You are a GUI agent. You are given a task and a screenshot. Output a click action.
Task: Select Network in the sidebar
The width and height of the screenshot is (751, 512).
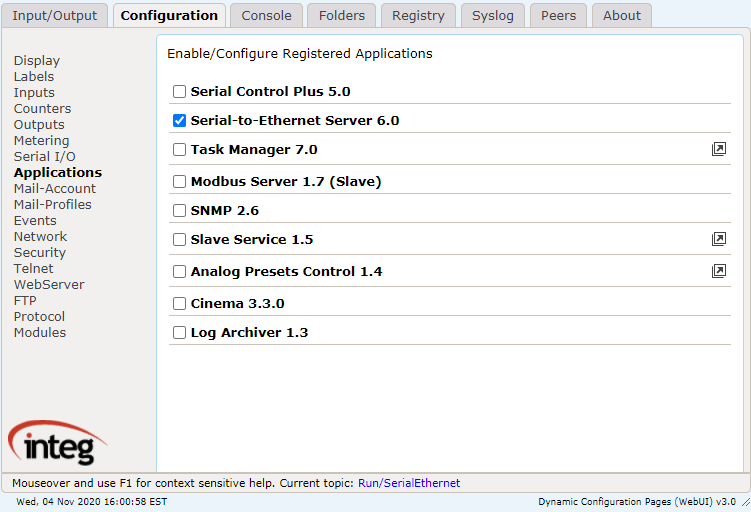(41, 236)
